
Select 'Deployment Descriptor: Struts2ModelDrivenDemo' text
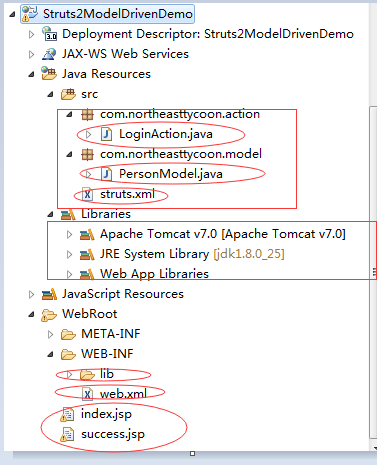click(208, 34)
